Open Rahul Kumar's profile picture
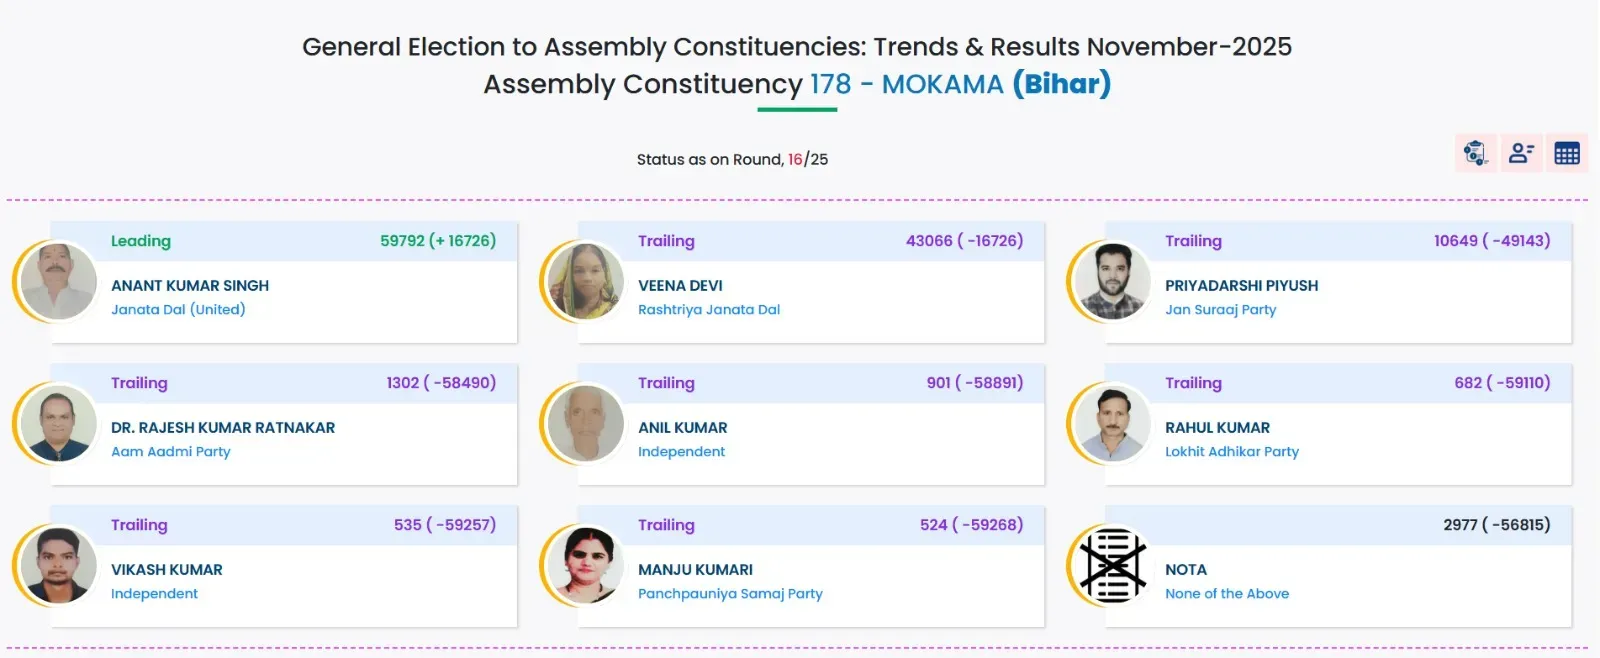The width and height of the screenshot is (1600, 658). [x=1113, y=424]
